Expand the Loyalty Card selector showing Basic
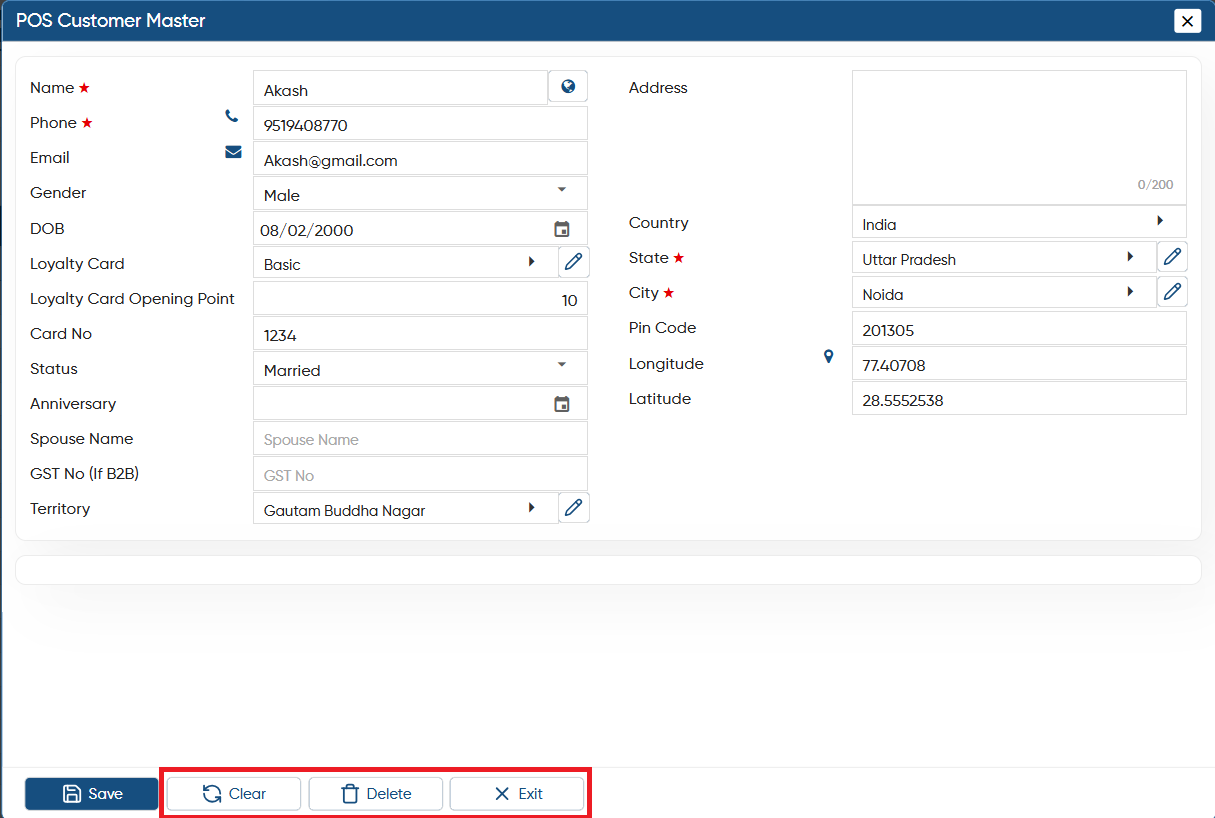This screenshot has height=818, width=1215. click(405, 263)
